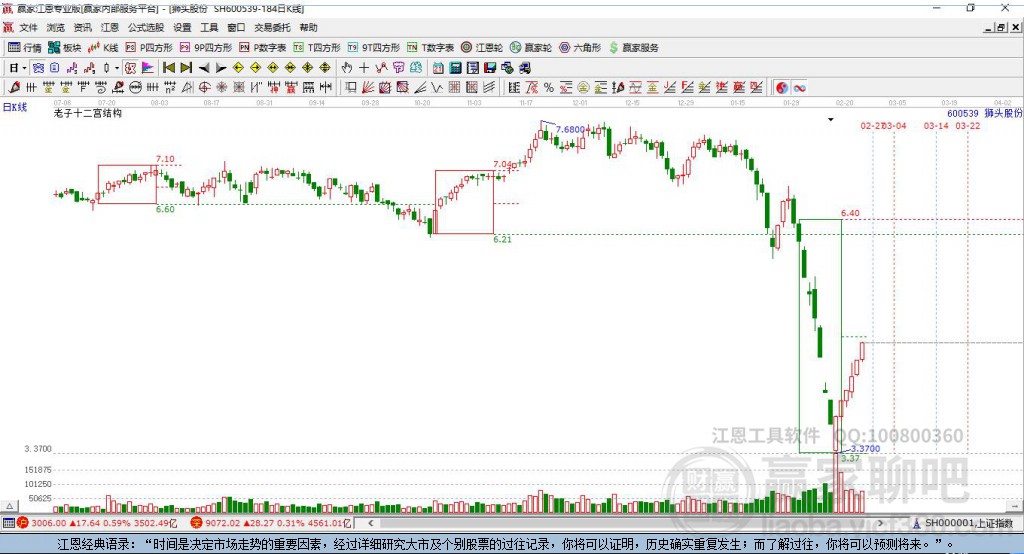
Task: Open the 9T四方形 tool
Action: click(x=374, y=48)
